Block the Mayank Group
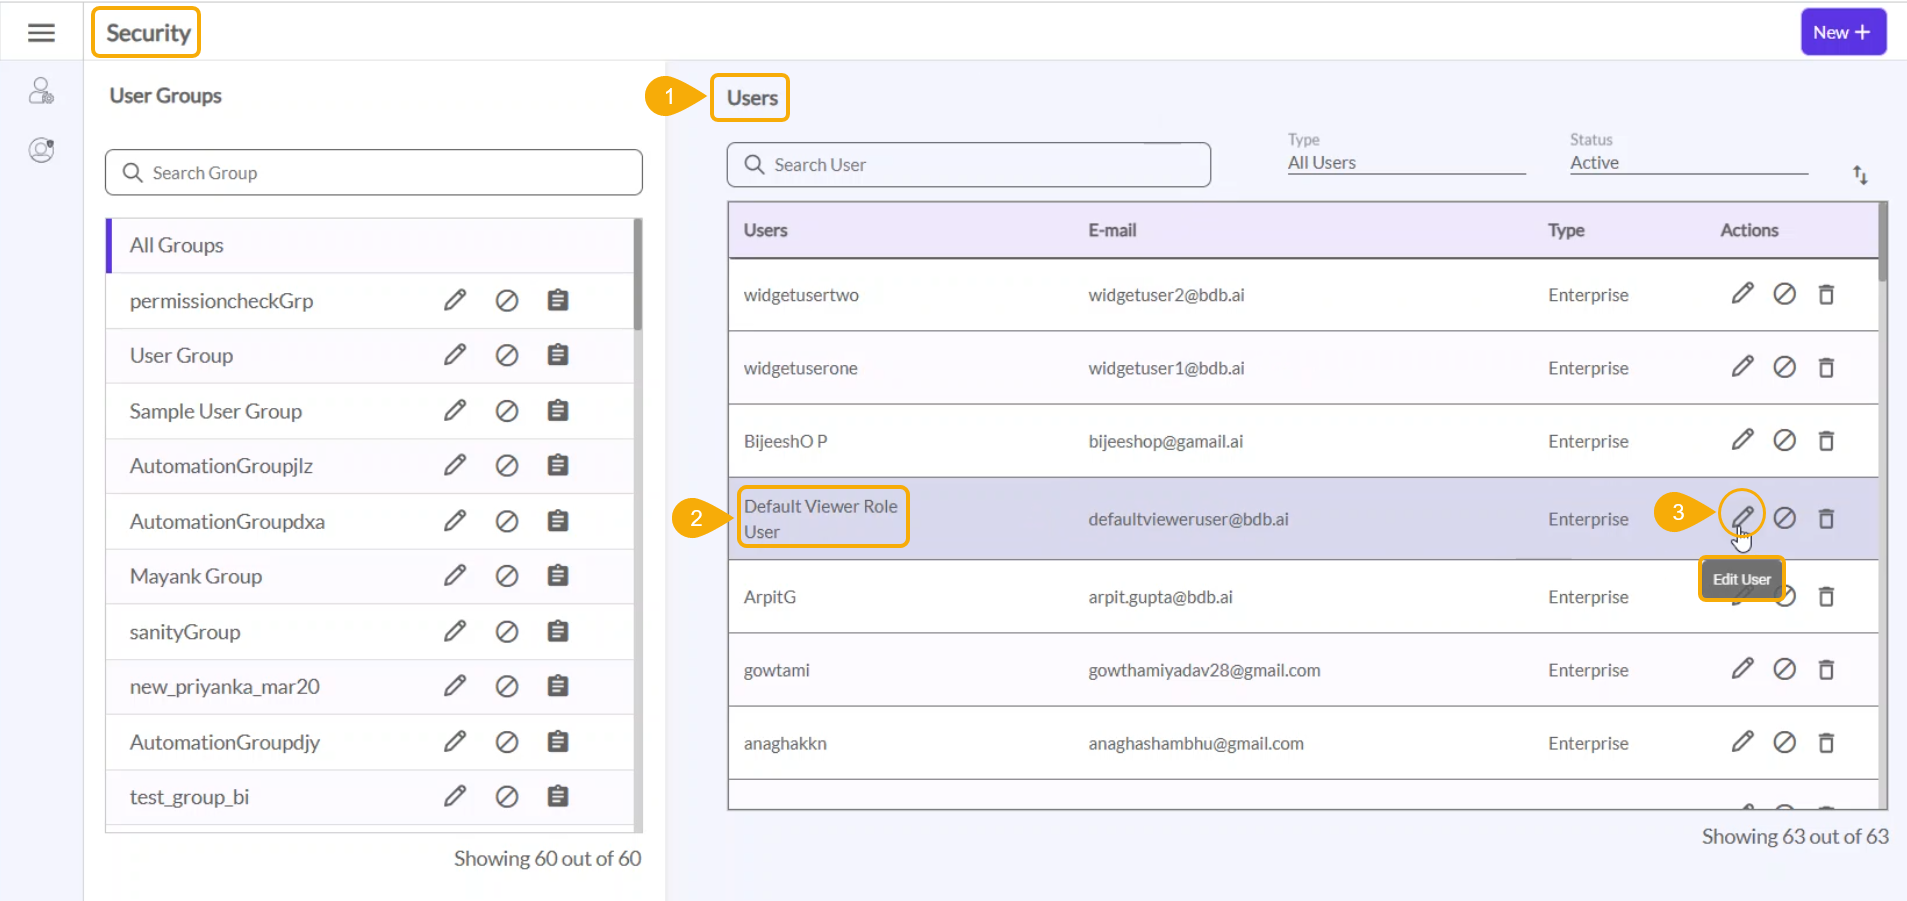Image resolution: width=1907 pixels, height=901 pixels. click(x=507, y=577)
